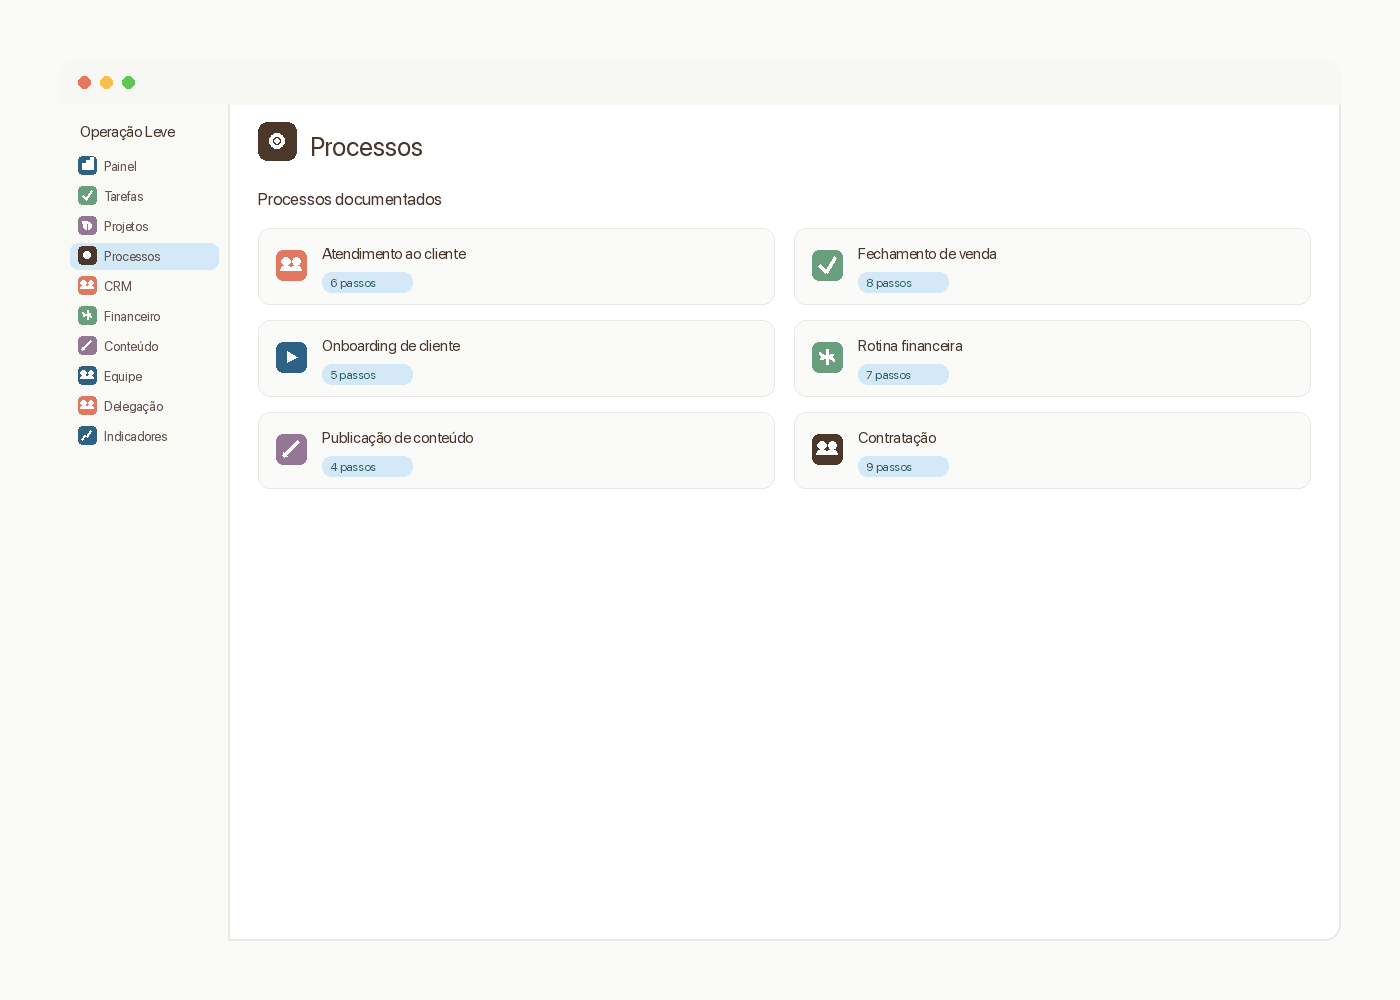Image resolution: width=1400 pixels, height=1000 pixels.
Task: Click the Financeiro sidebar icon
Action: (88, 315)
